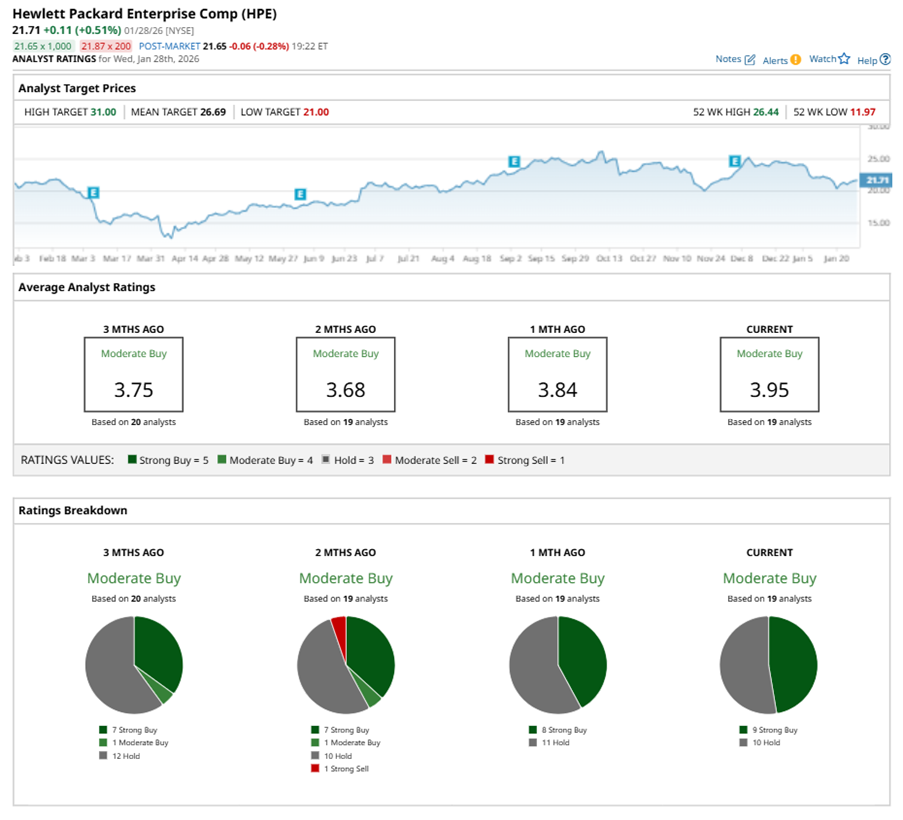Click the red ask price 21.87 x 200
This screenshot has width=903, height=820.
(x=105, y=47)
